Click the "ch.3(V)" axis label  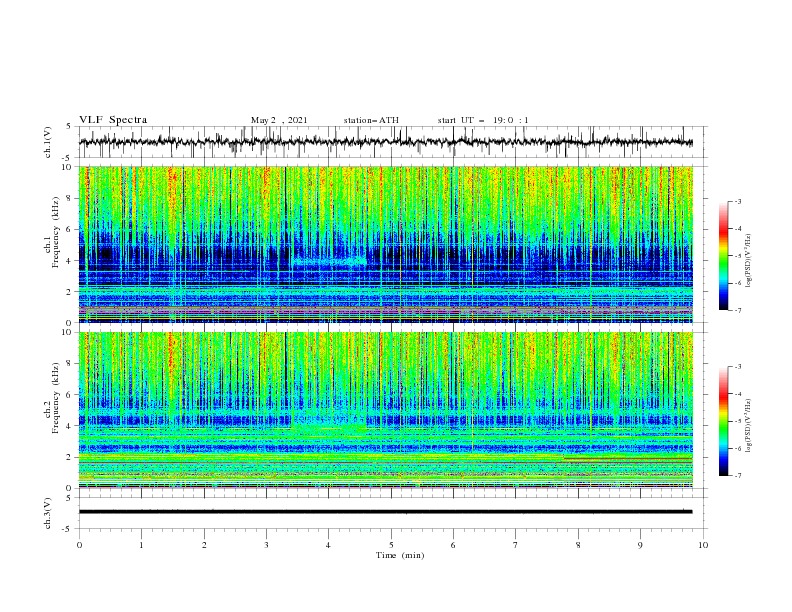[x=48, y=513]
